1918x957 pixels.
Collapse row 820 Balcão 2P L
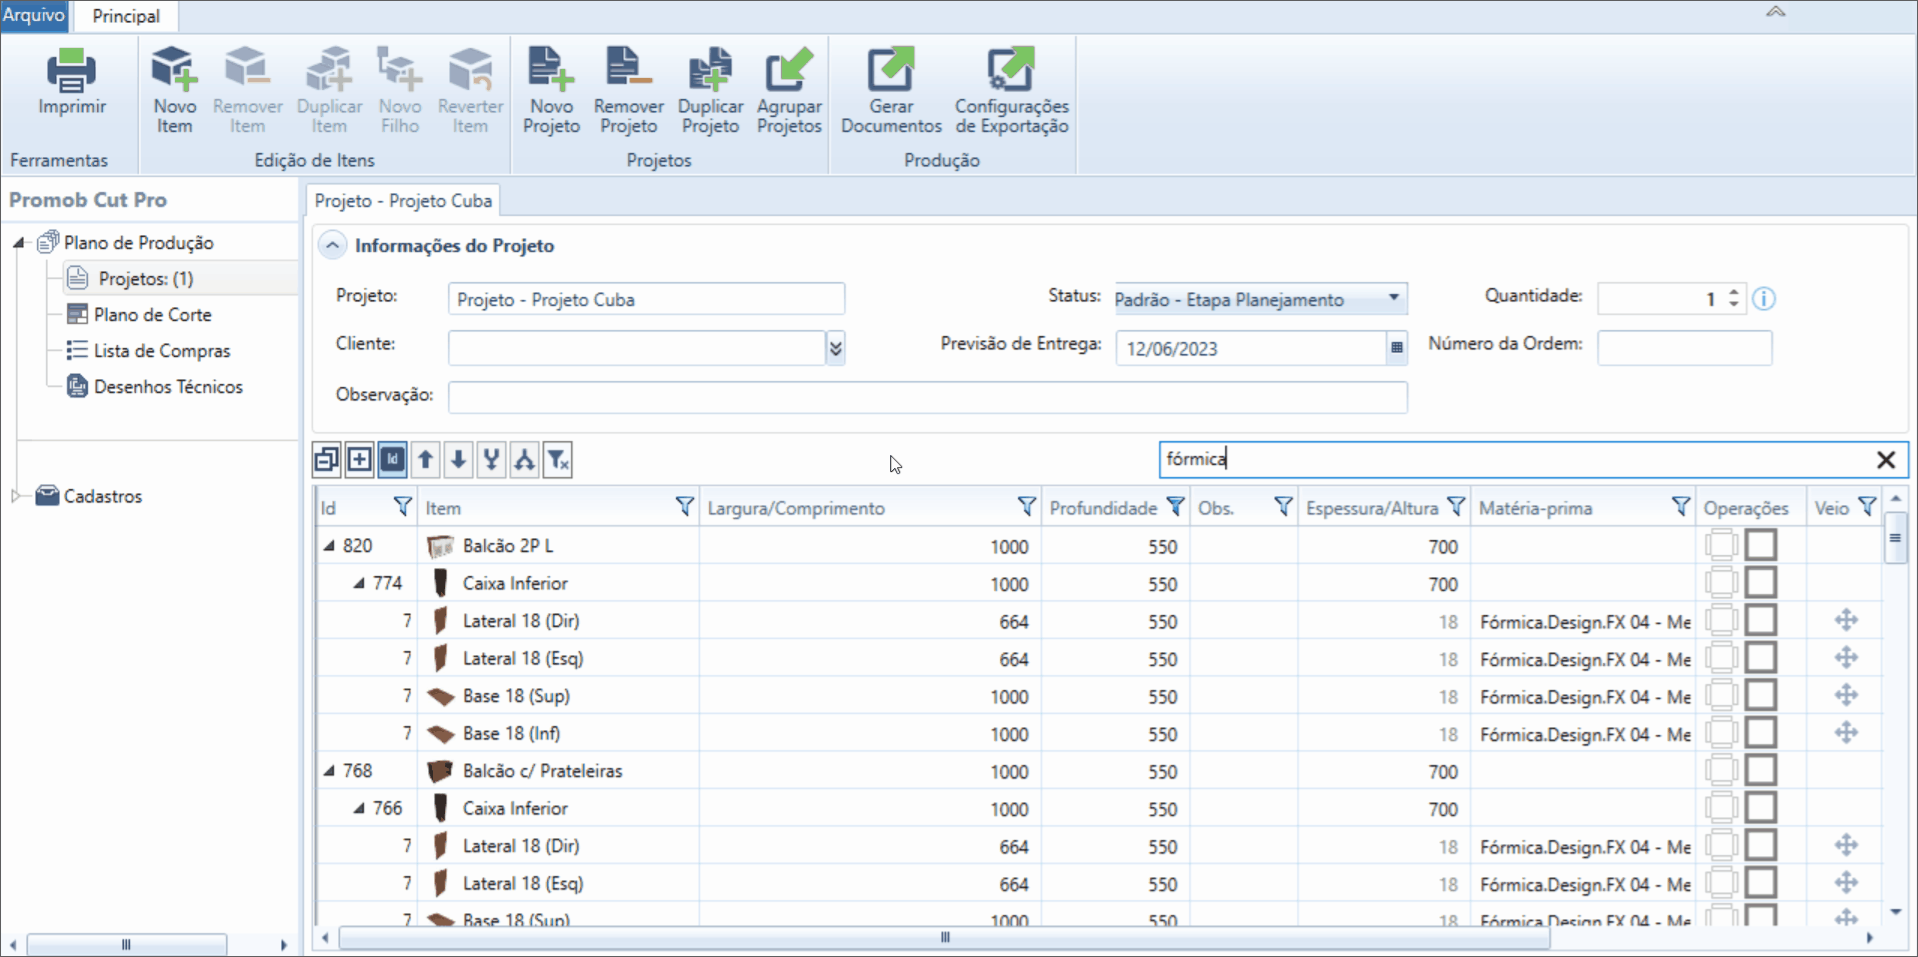pyautogui.click(x=329, y=546)
